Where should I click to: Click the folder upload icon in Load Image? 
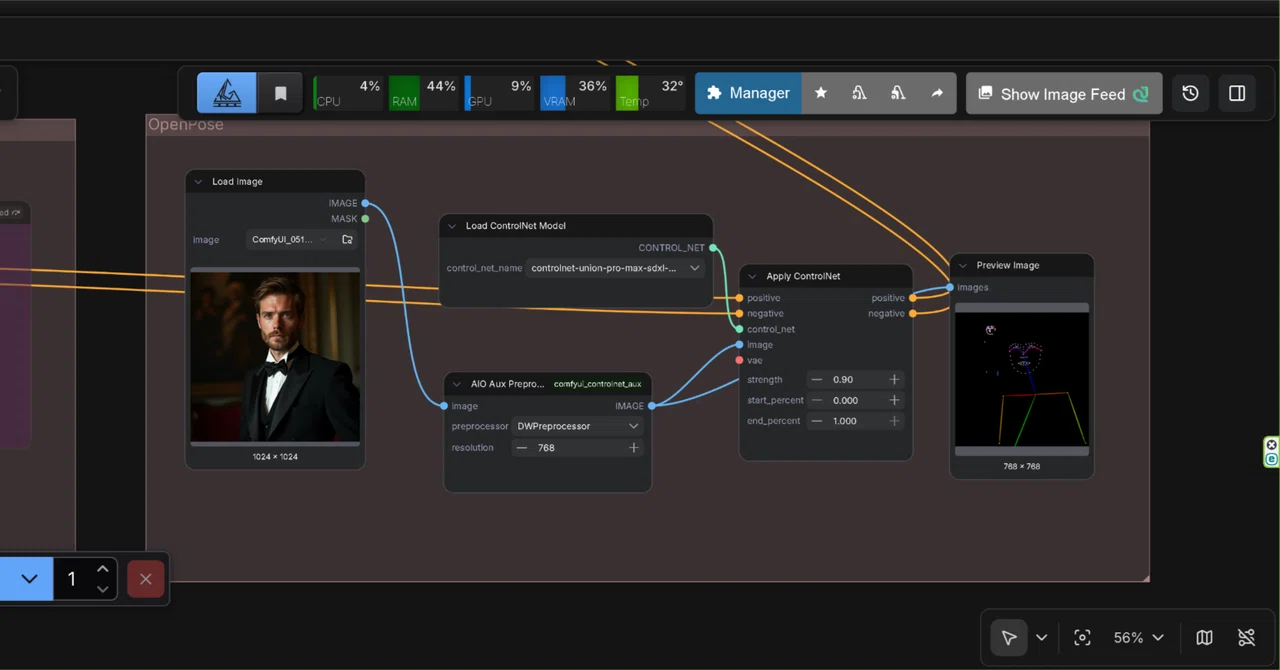(347, 240)
